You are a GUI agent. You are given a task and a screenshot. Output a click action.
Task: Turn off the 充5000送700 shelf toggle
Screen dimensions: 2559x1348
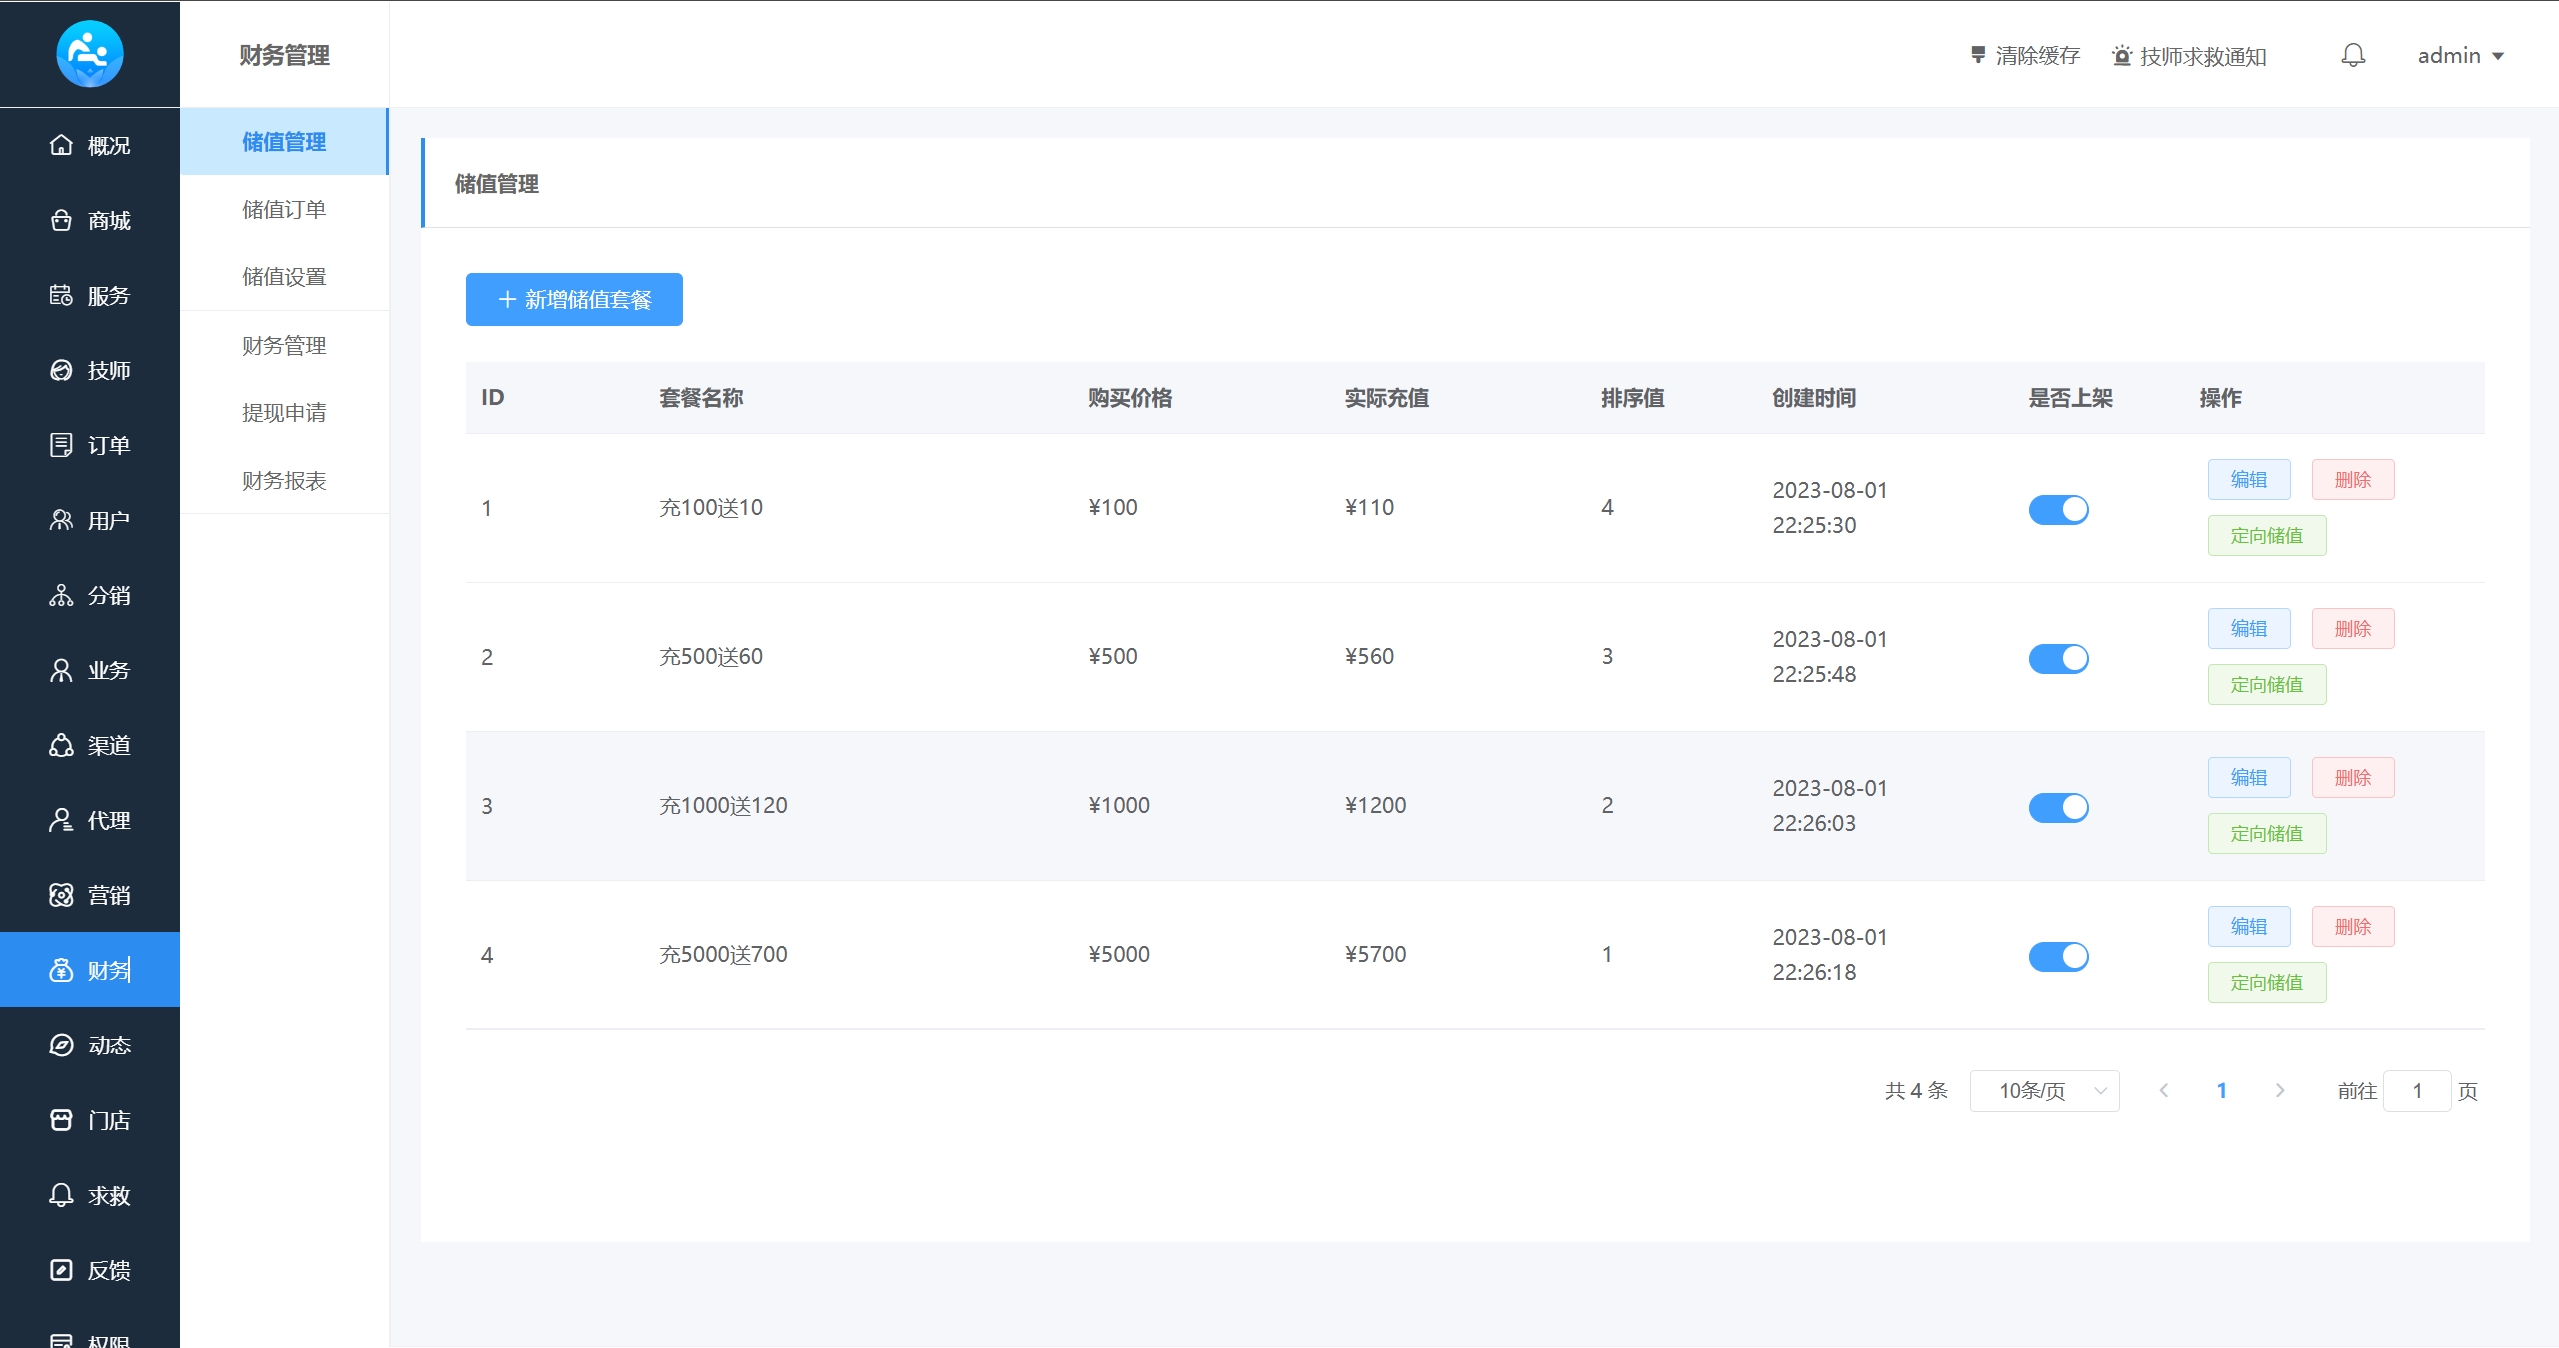coord(2058,956)
